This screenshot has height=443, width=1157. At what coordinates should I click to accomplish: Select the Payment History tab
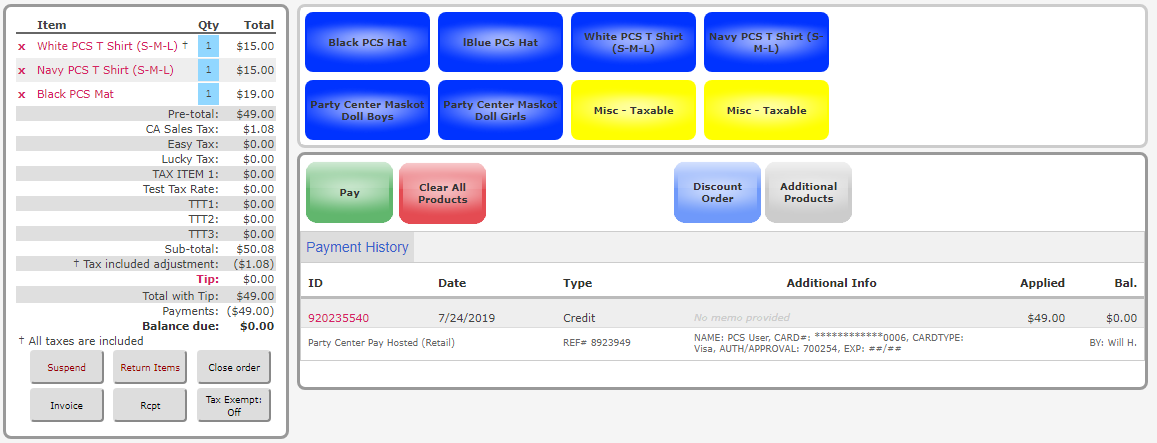click(x=357, y=247)
